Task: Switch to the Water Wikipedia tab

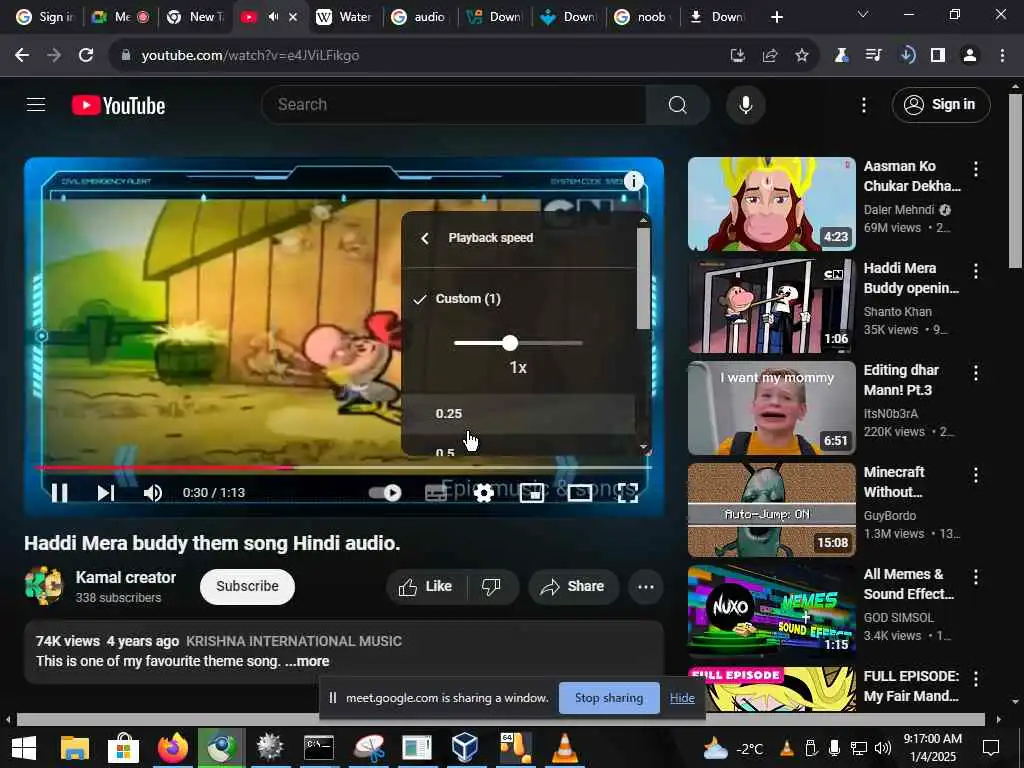Action: pos(345,17)
